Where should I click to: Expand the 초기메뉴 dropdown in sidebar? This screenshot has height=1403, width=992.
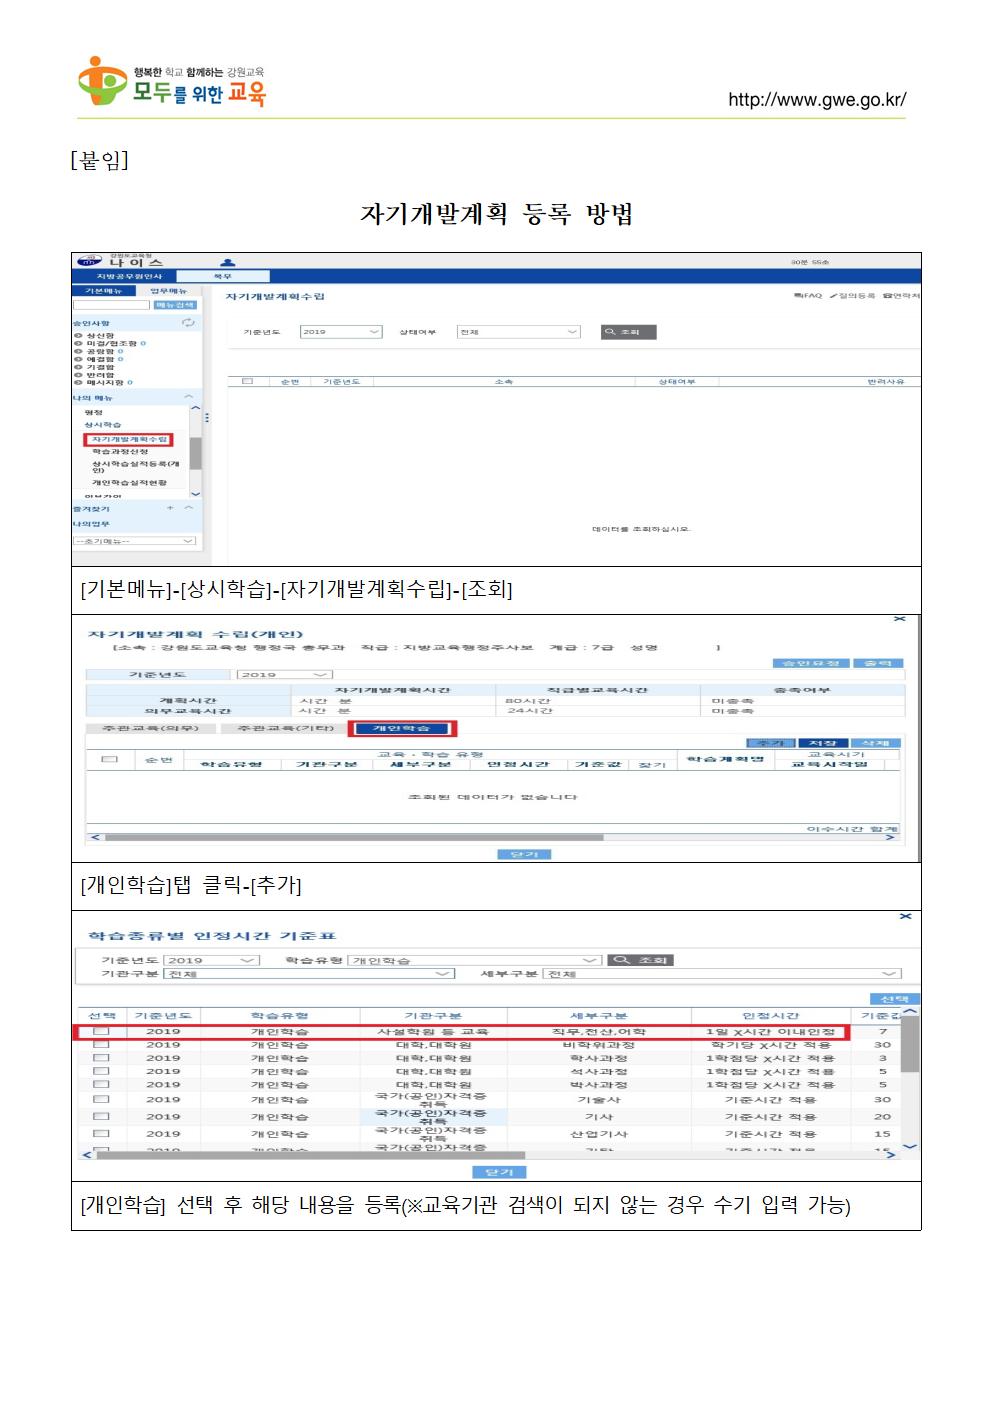pos(135,541)
